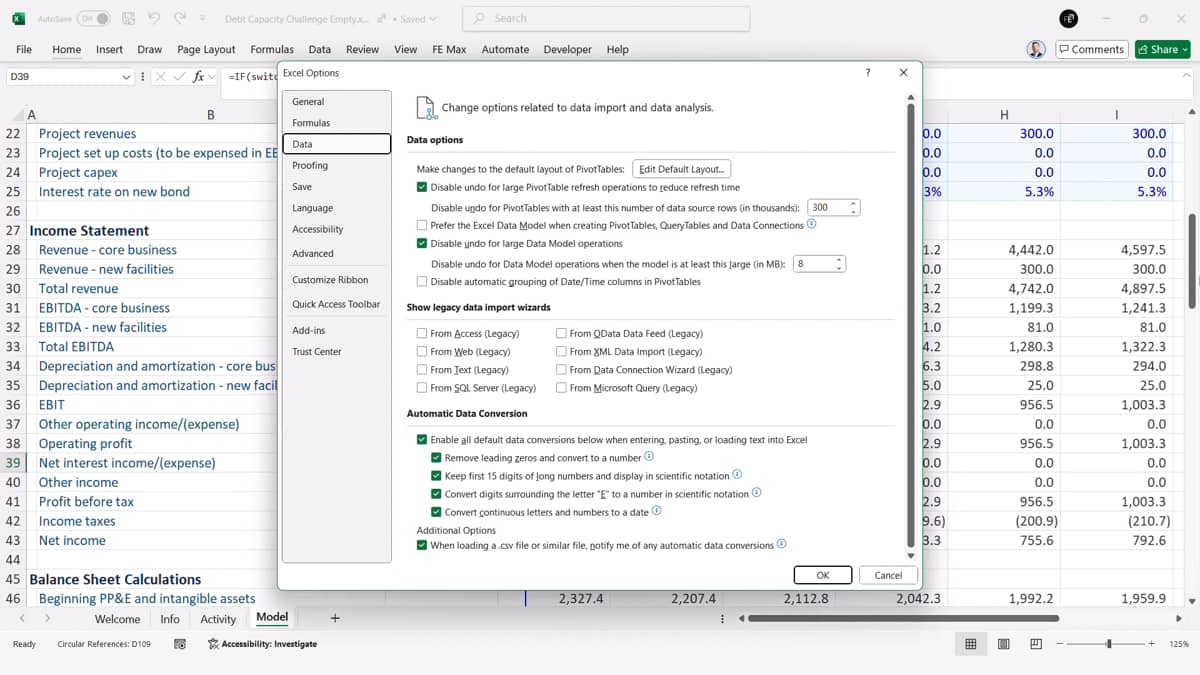Image resolution: width=1200 pixels, height=675 pixels.
Task: Click info icon beside Prefer the Excel Data Model
Action: (x=811, y=224)
